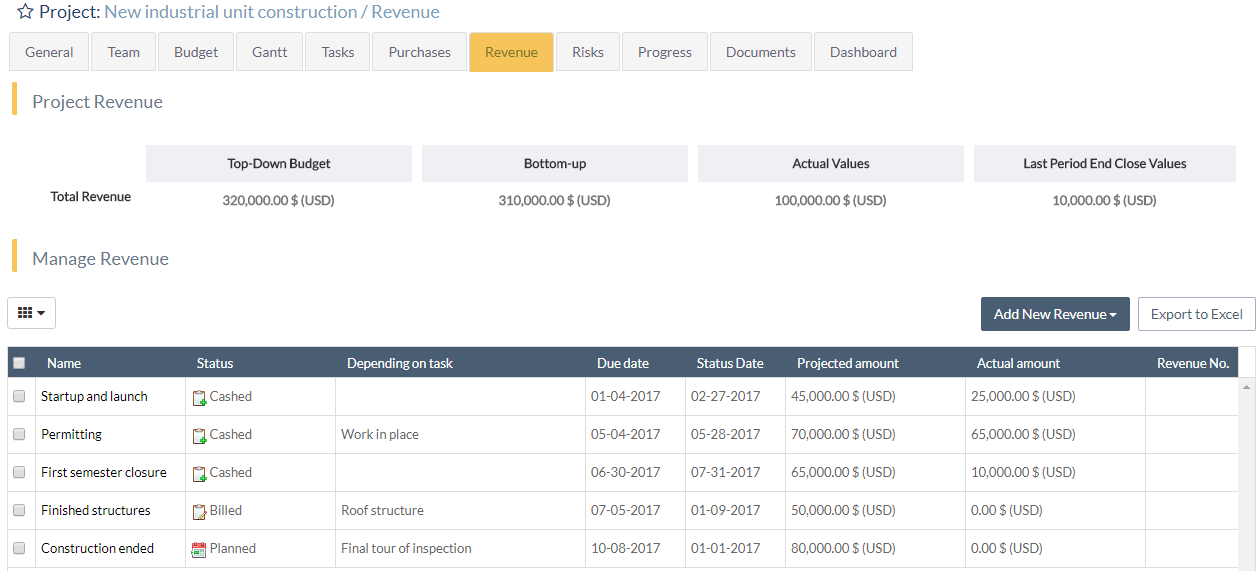Star the project as favorite
The width and height of the screenshot is (1259, 571).
pyautogui.click(x=25, y=12)
